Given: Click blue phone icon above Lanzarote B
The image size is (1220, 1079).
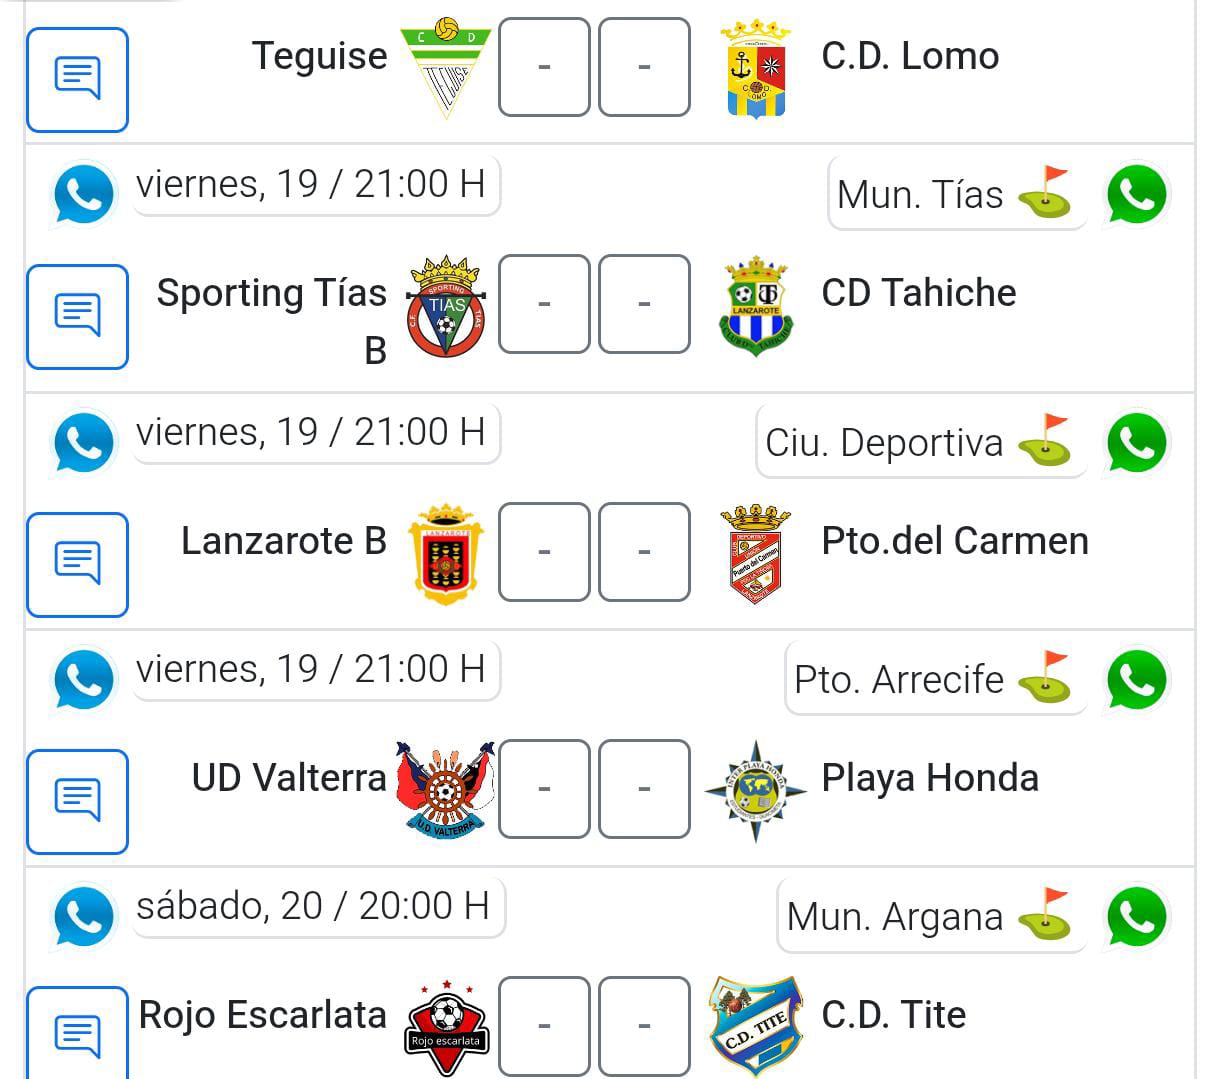Looking at the screenshot, I should click(84, 443).
